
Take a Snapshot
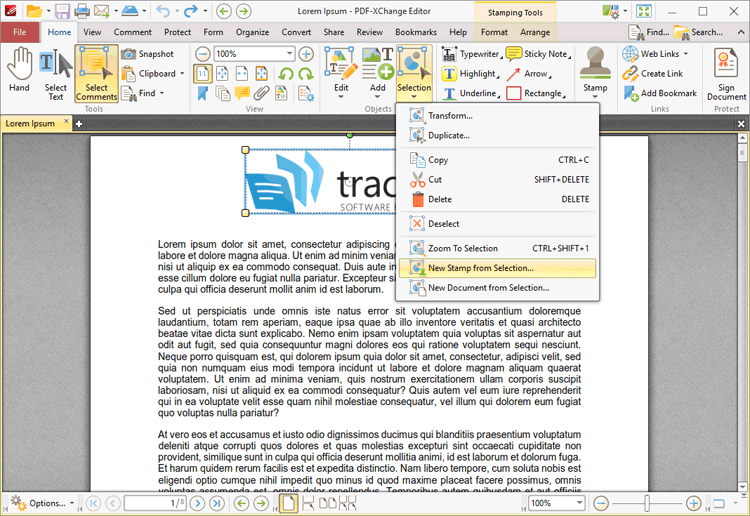147,54
